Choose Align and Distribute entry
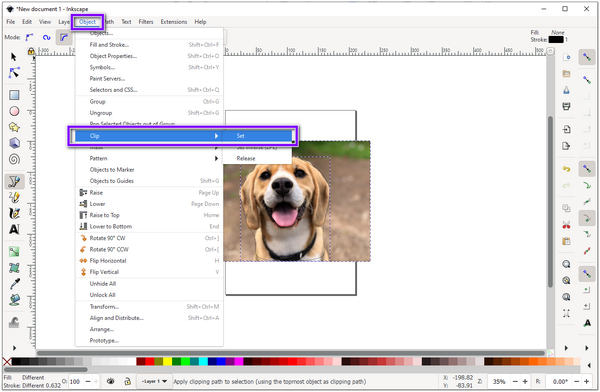 [149, 318]
